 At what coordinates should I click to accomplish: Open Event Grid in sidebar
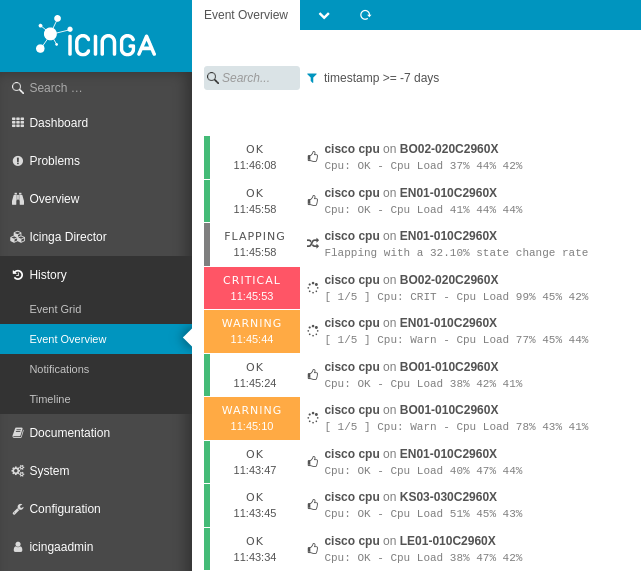55,309
